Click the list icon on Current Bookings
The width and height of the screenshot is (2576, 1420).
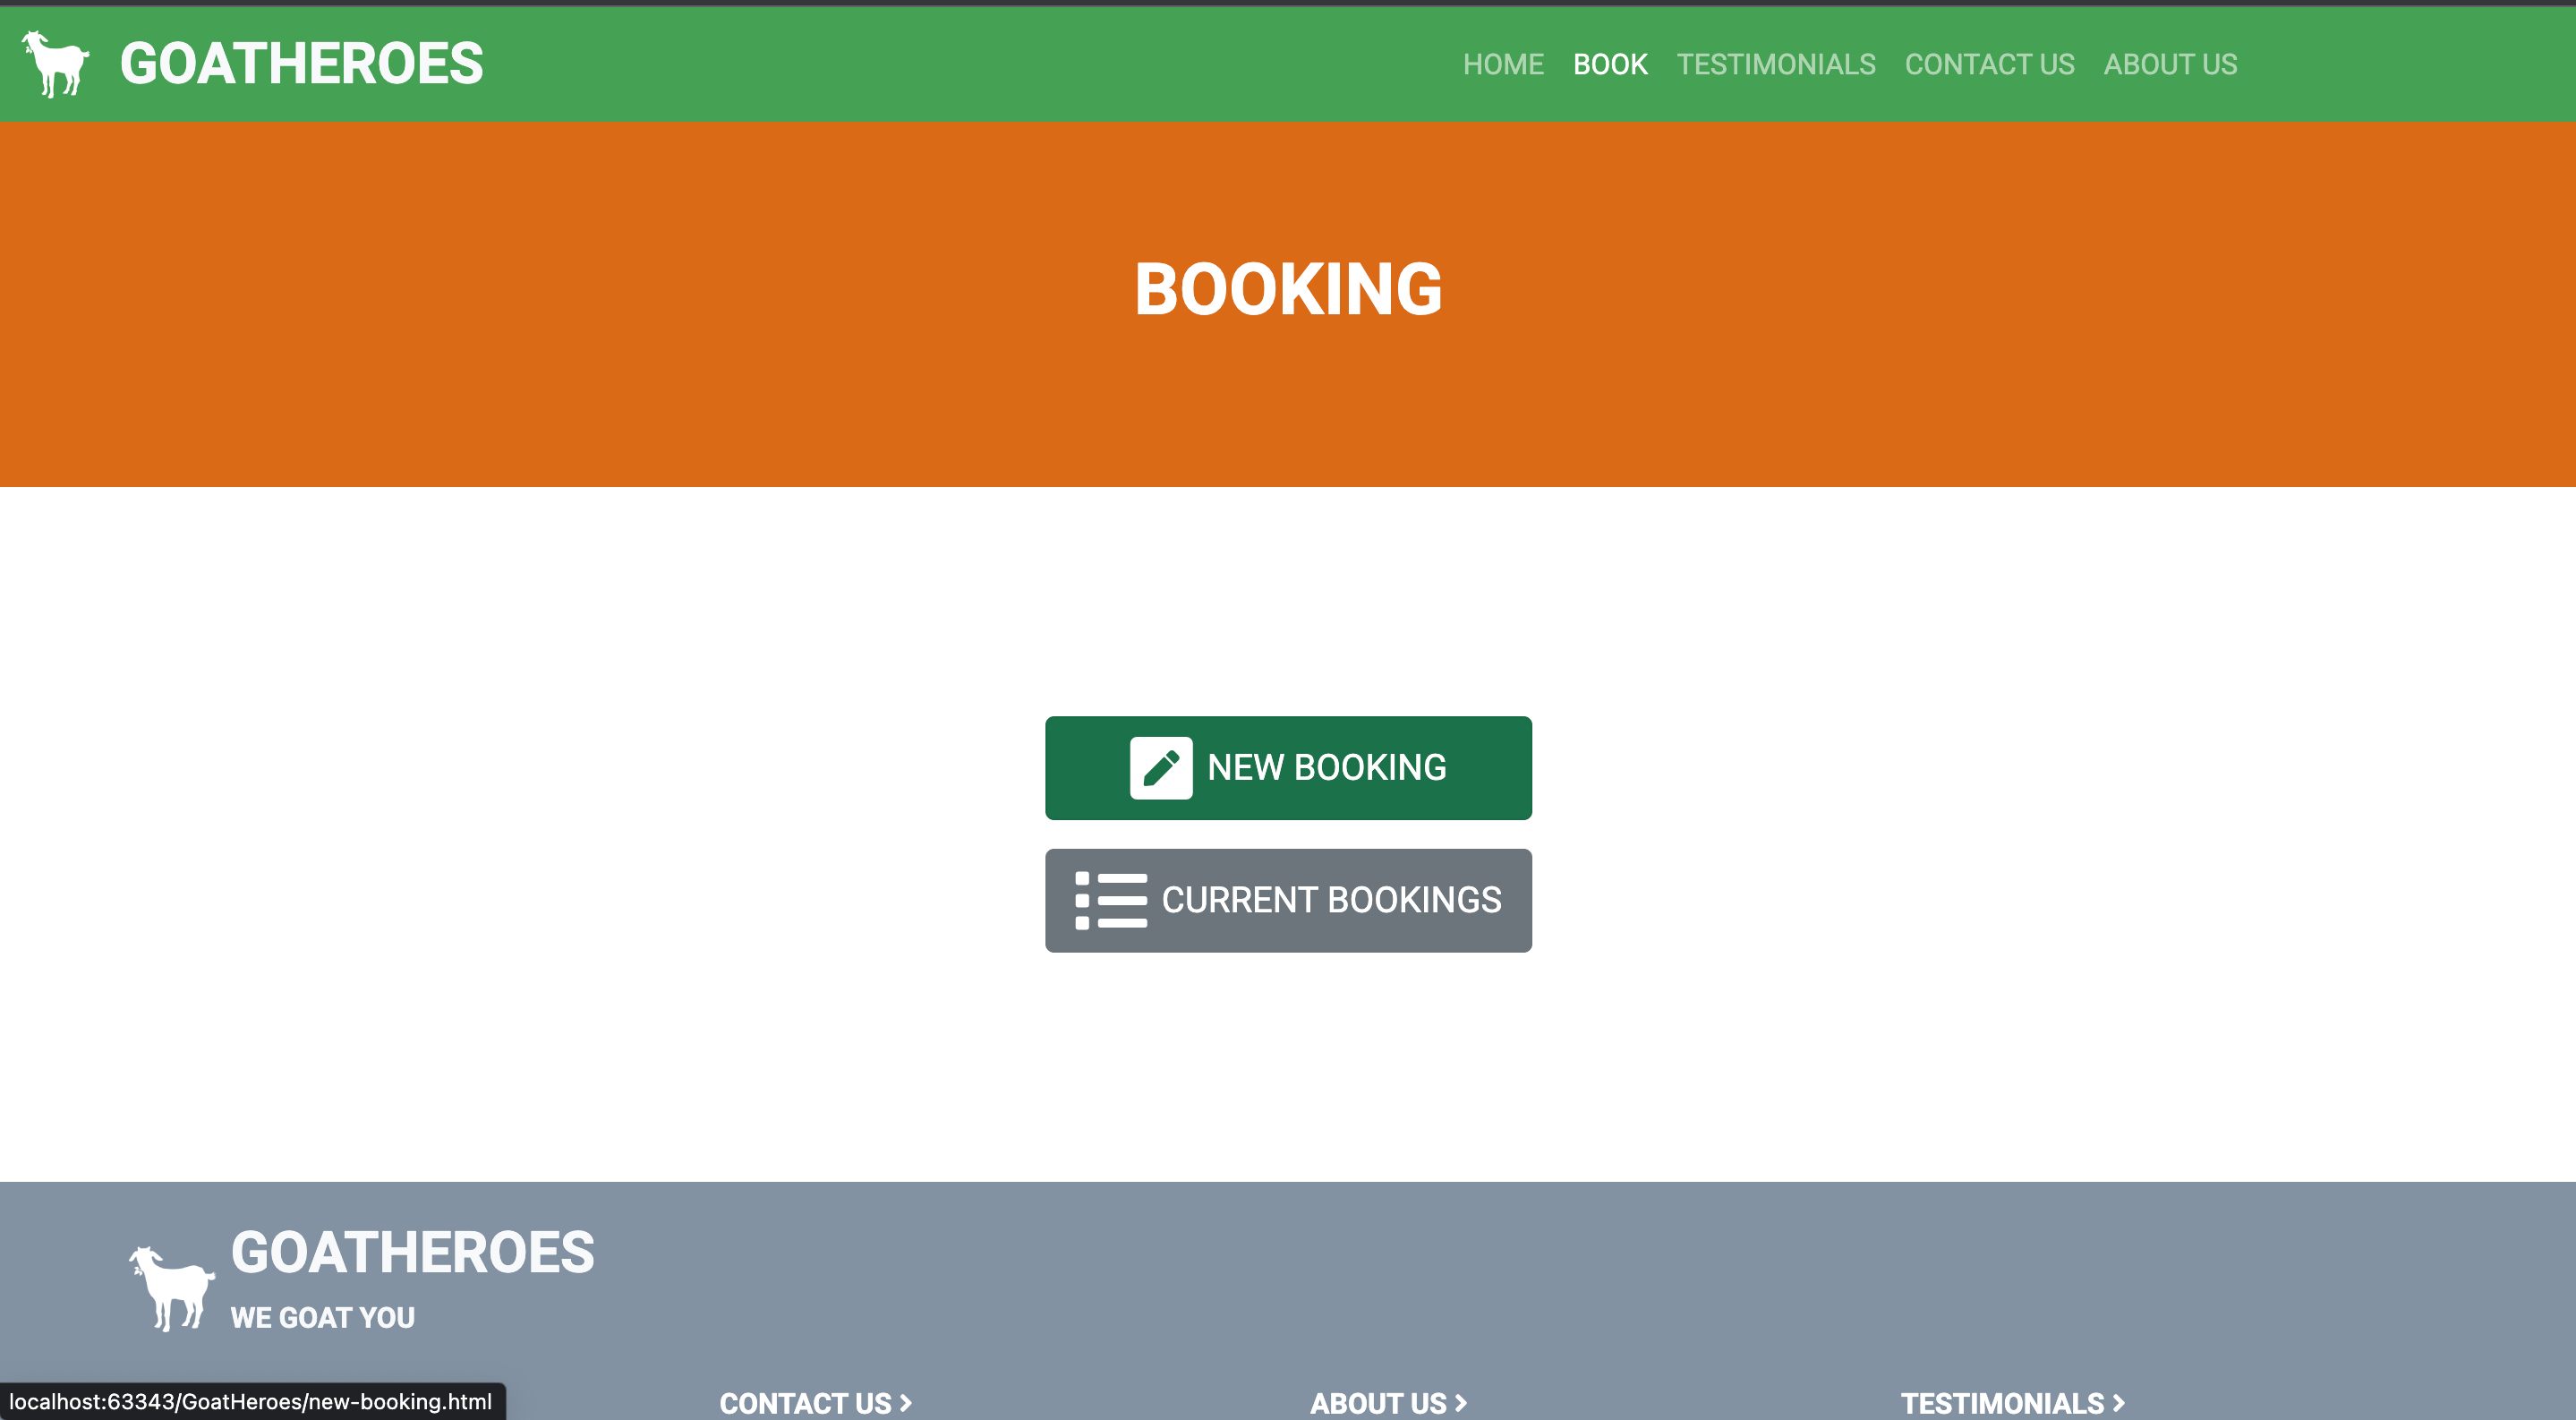tap(1110, 900)
